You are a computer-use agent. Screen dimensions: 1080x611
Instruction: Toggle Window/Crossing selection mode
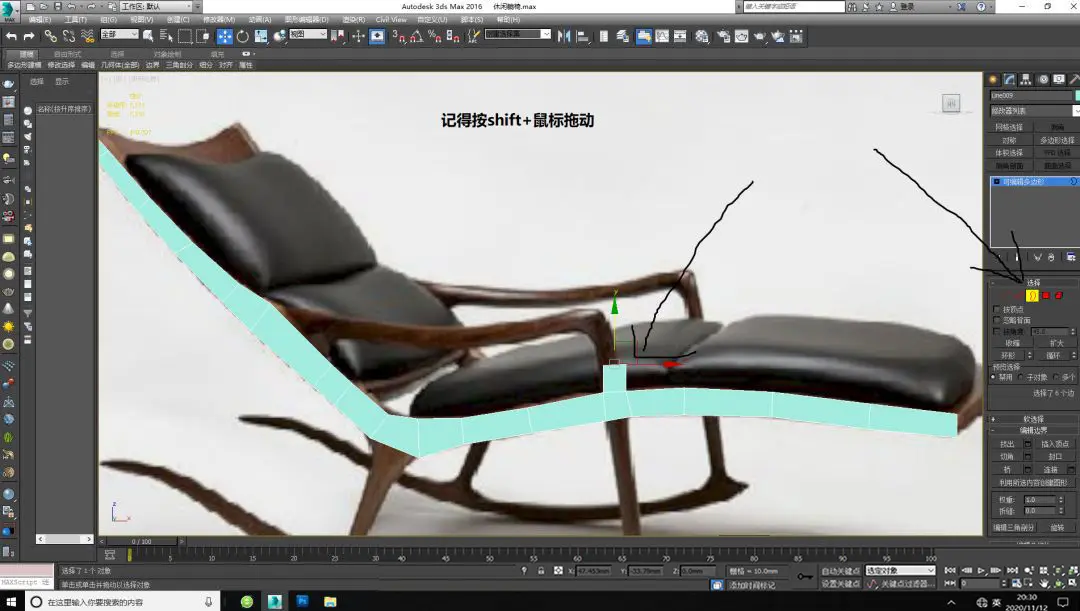203,37
